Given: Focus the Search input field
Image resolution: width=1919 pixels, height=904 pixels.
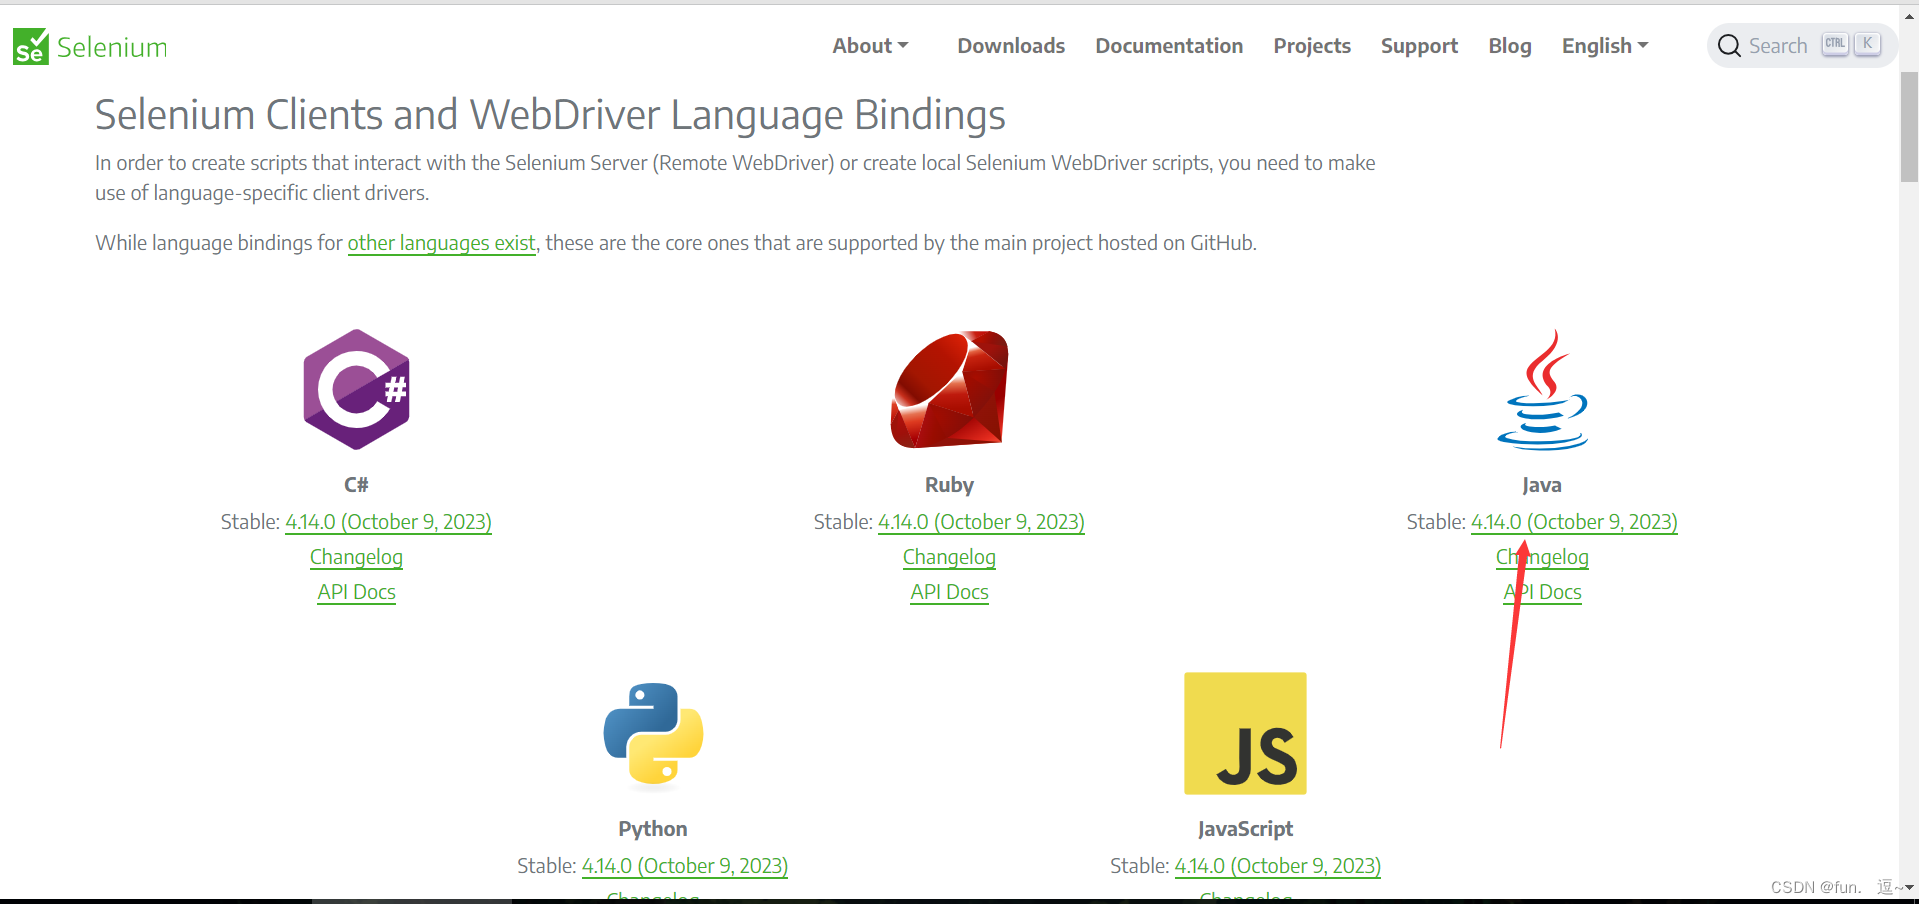Looking at the screenshot, I should [x=1802, y=46].
